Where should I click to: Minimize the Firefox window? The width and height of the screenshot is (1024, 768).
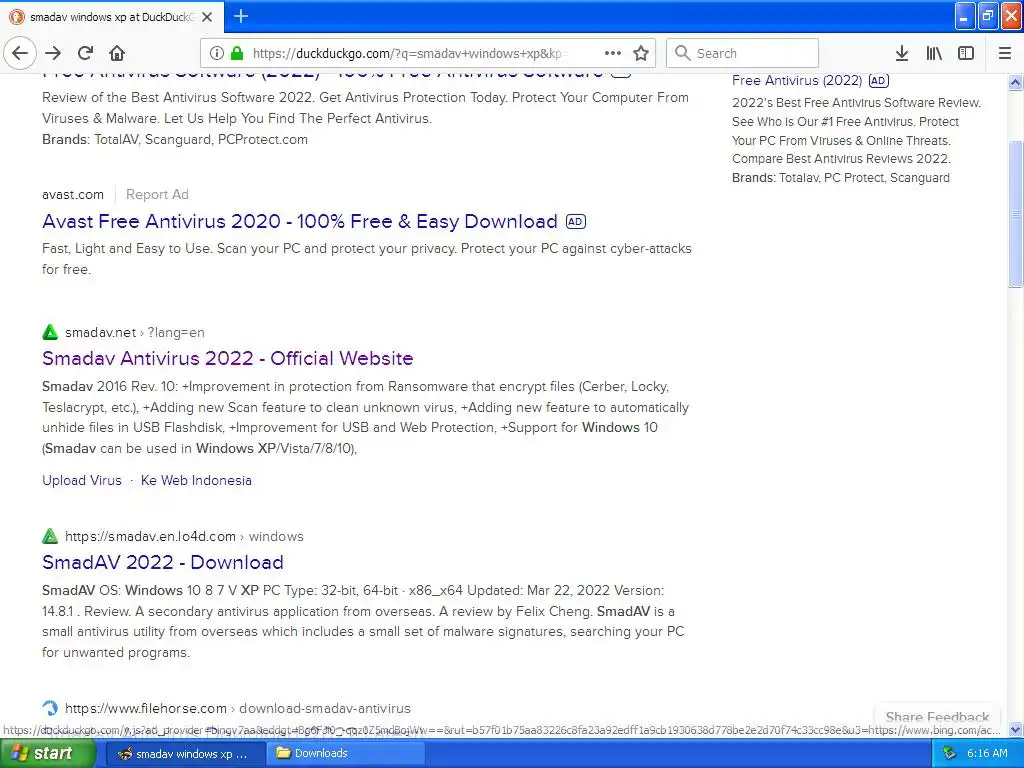(965, 16)
